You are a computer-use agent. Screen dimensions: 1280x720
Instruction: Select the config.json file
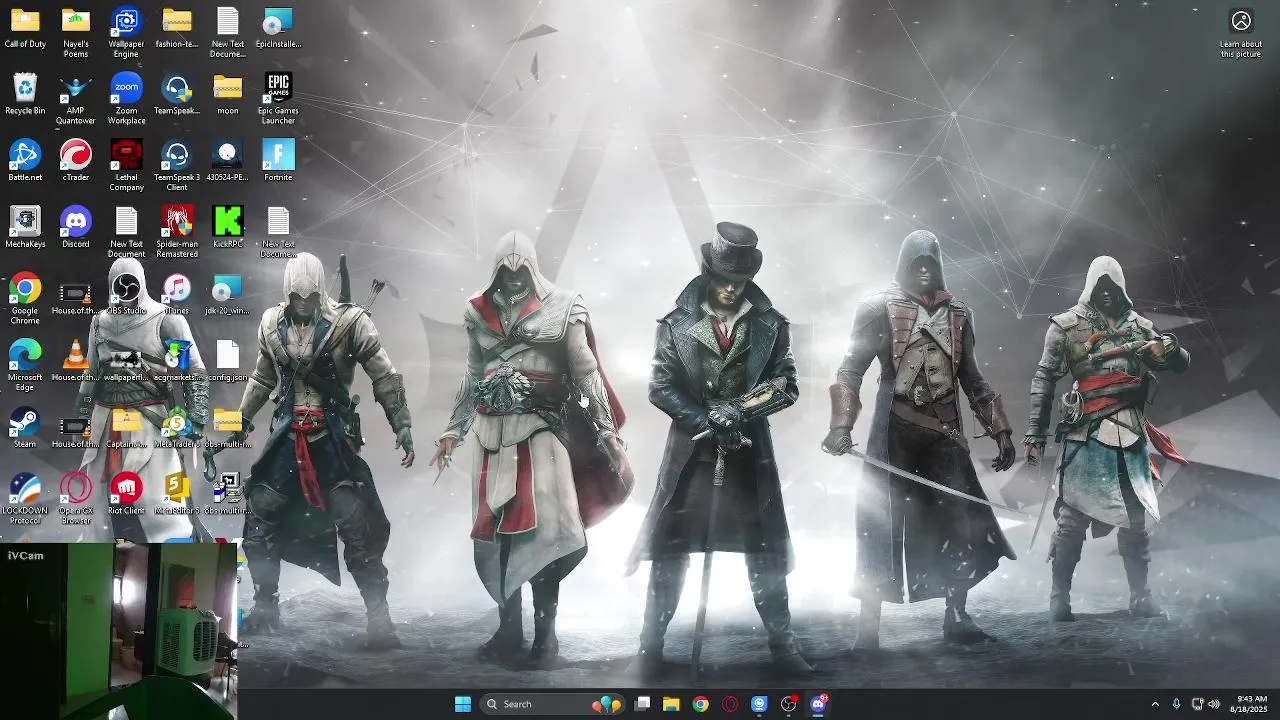tap(228, 361)
